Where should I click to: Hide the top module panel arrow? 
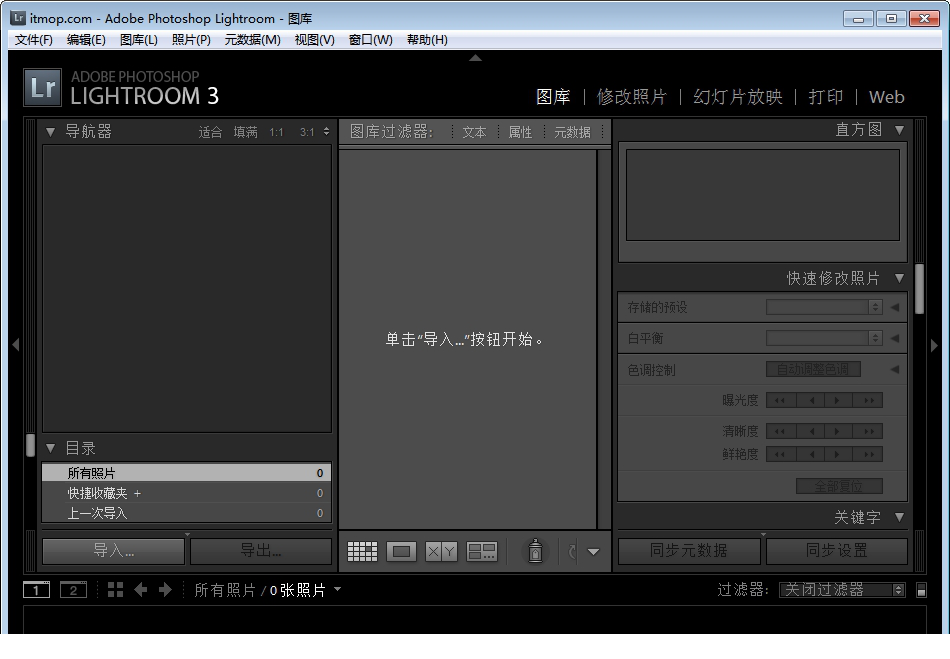click(476, 58)
